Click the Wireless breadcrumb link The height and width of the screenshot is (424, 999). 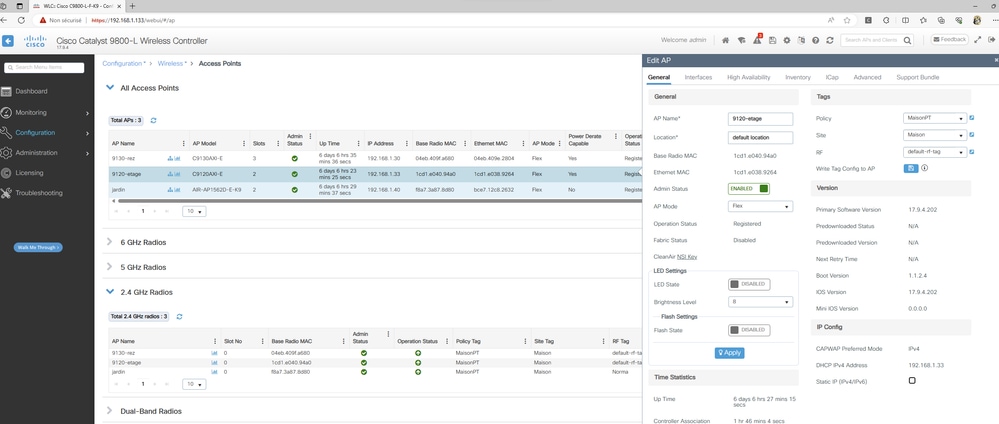click(170, 64)
